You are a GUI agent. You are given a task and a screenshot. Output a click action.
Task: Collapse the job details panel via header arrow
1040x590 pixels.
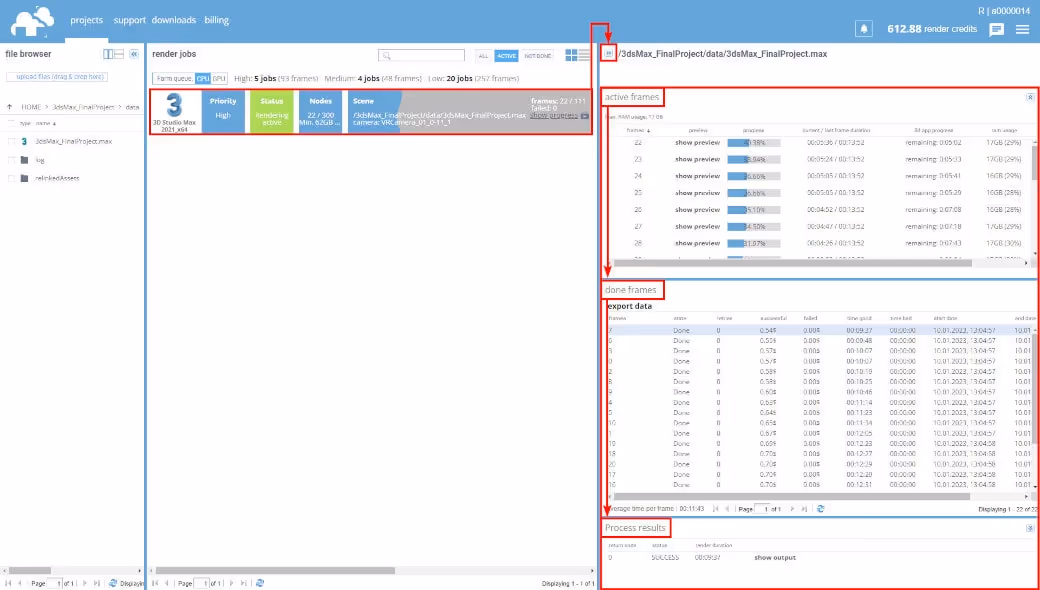pos(608,54)
